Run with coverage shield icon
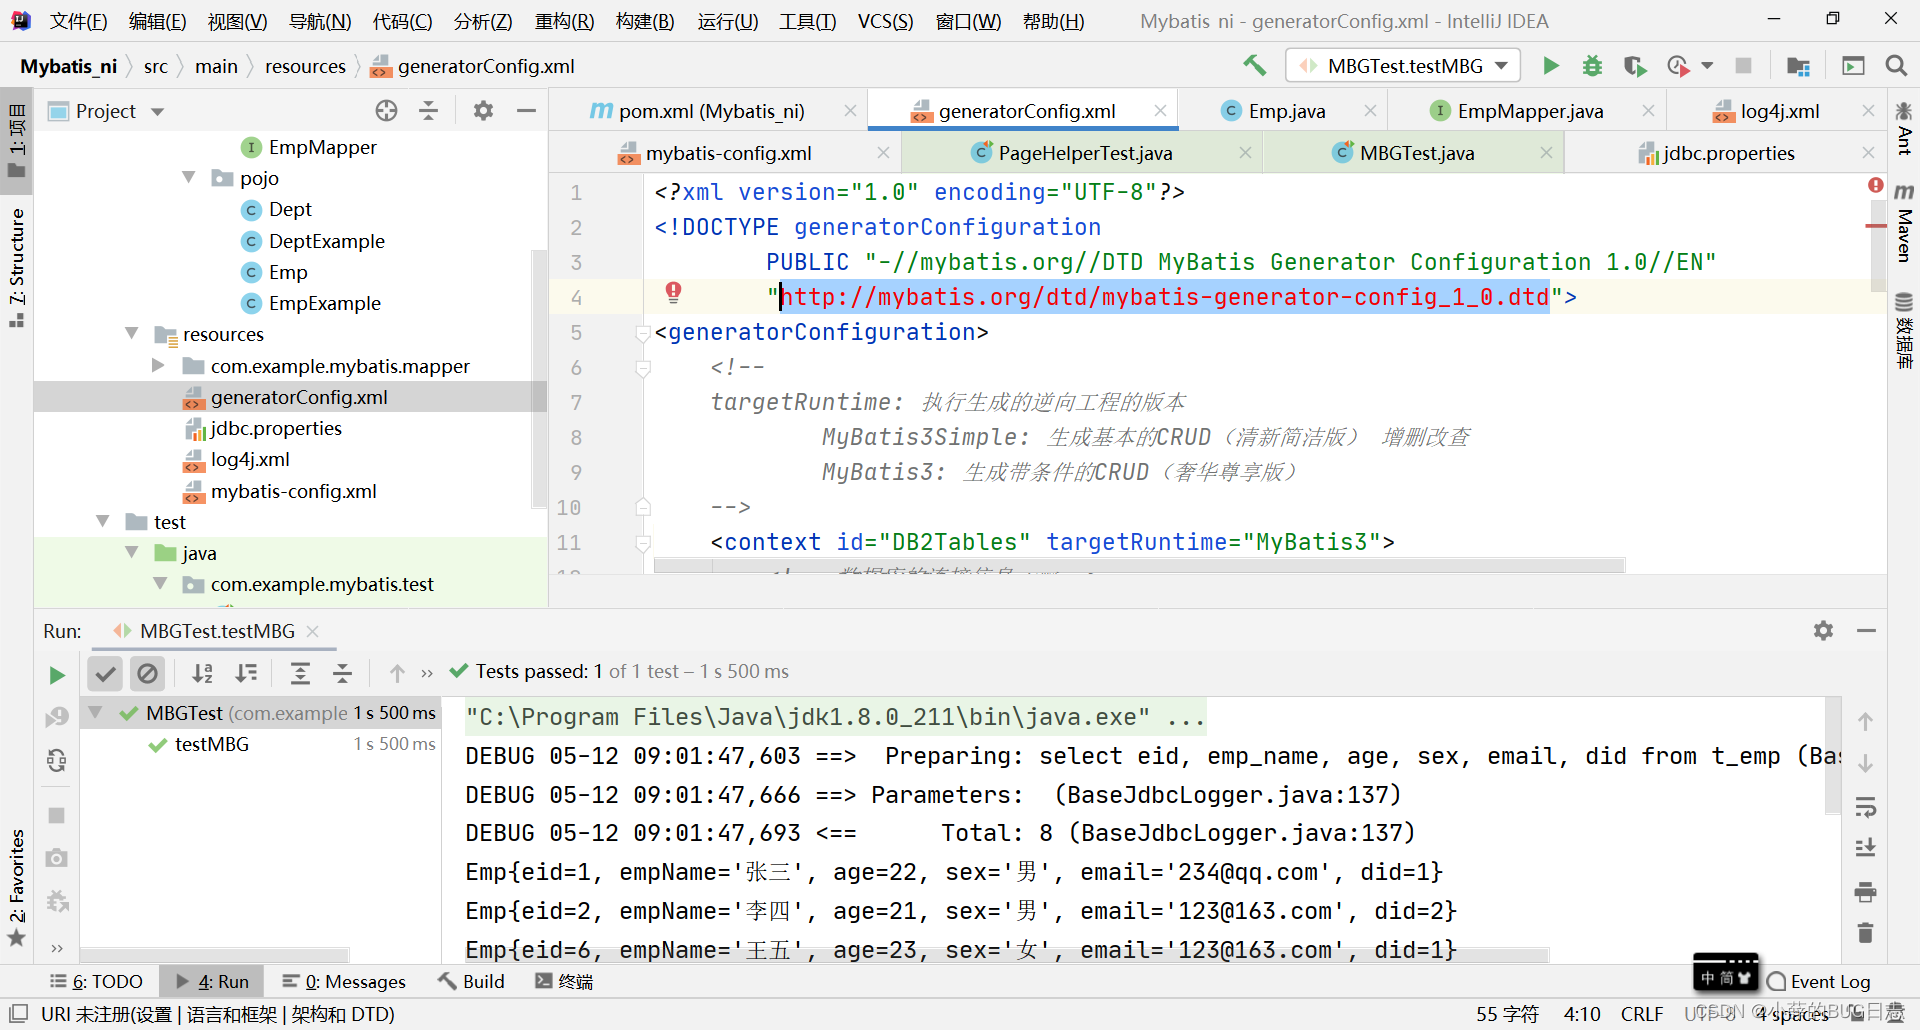The image size is (1920, 1030). (1635, 66)
